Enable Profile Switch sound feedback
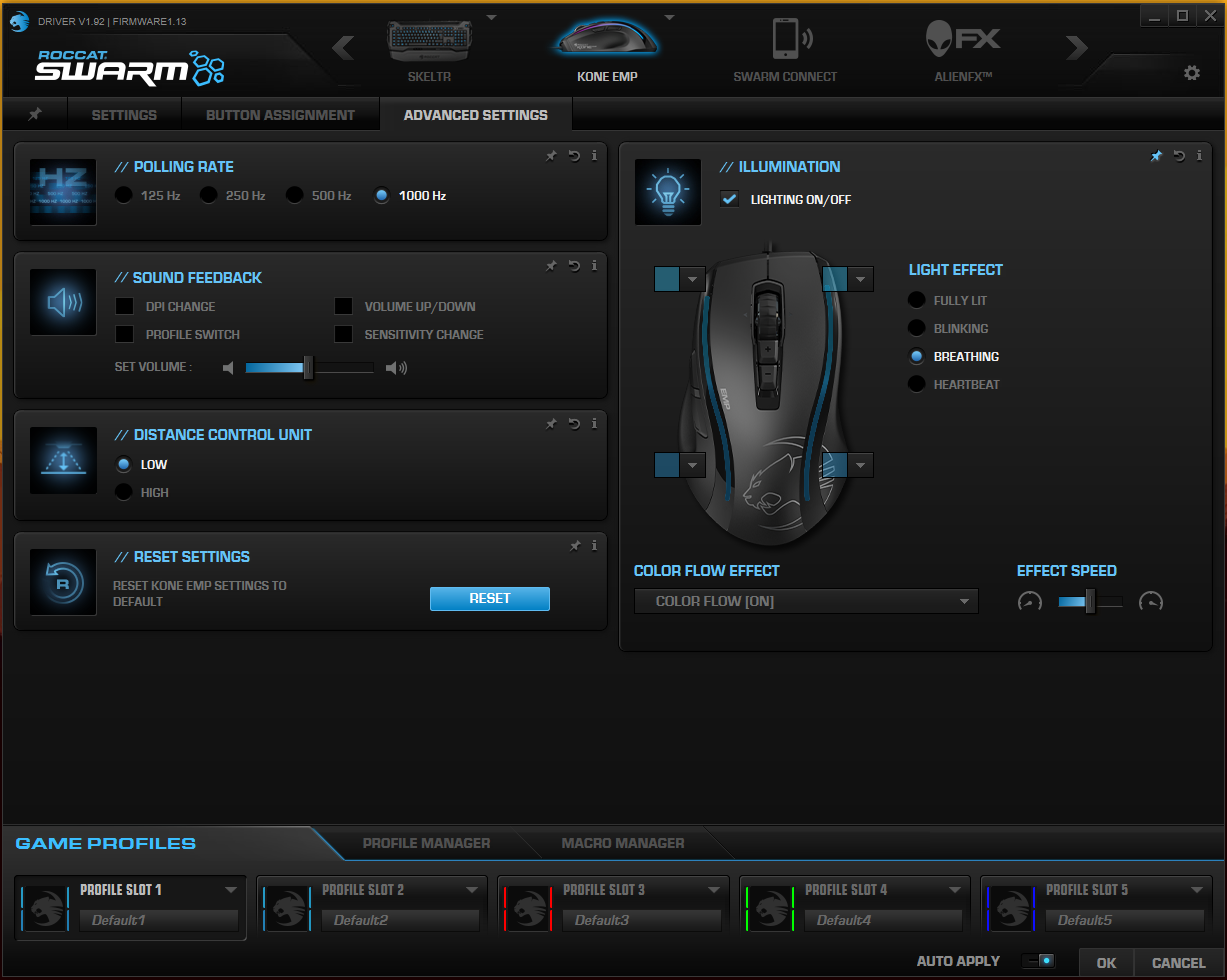1227x980 pixels. (x=125, y=334)
